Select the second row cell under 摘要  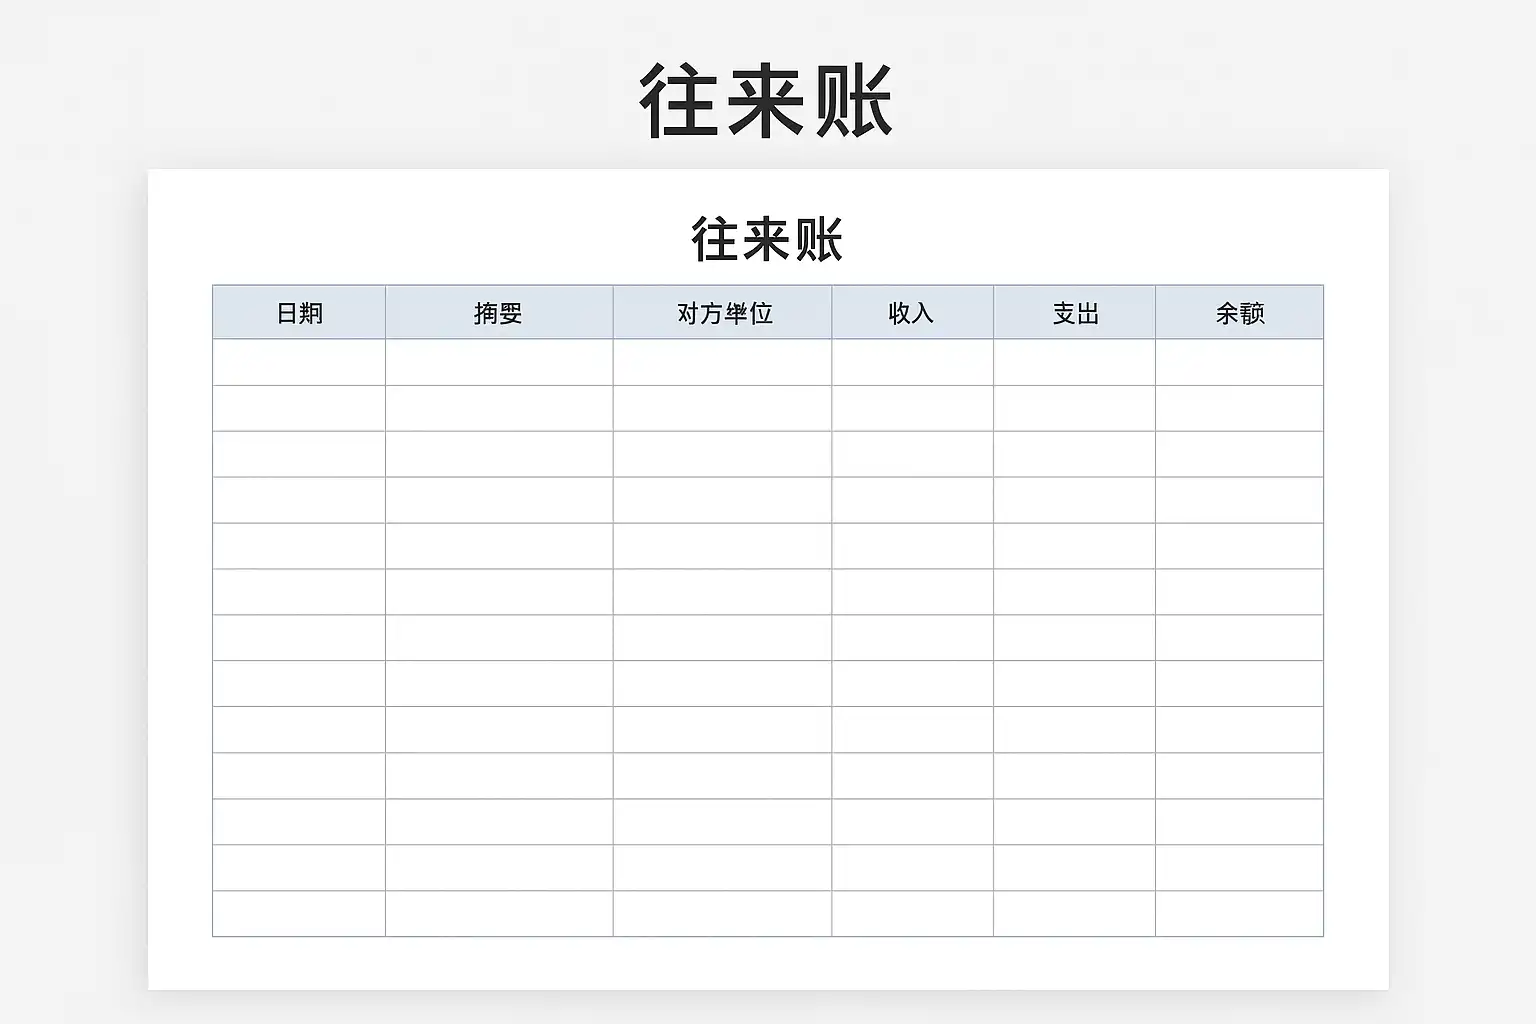(x=499, y=408)
